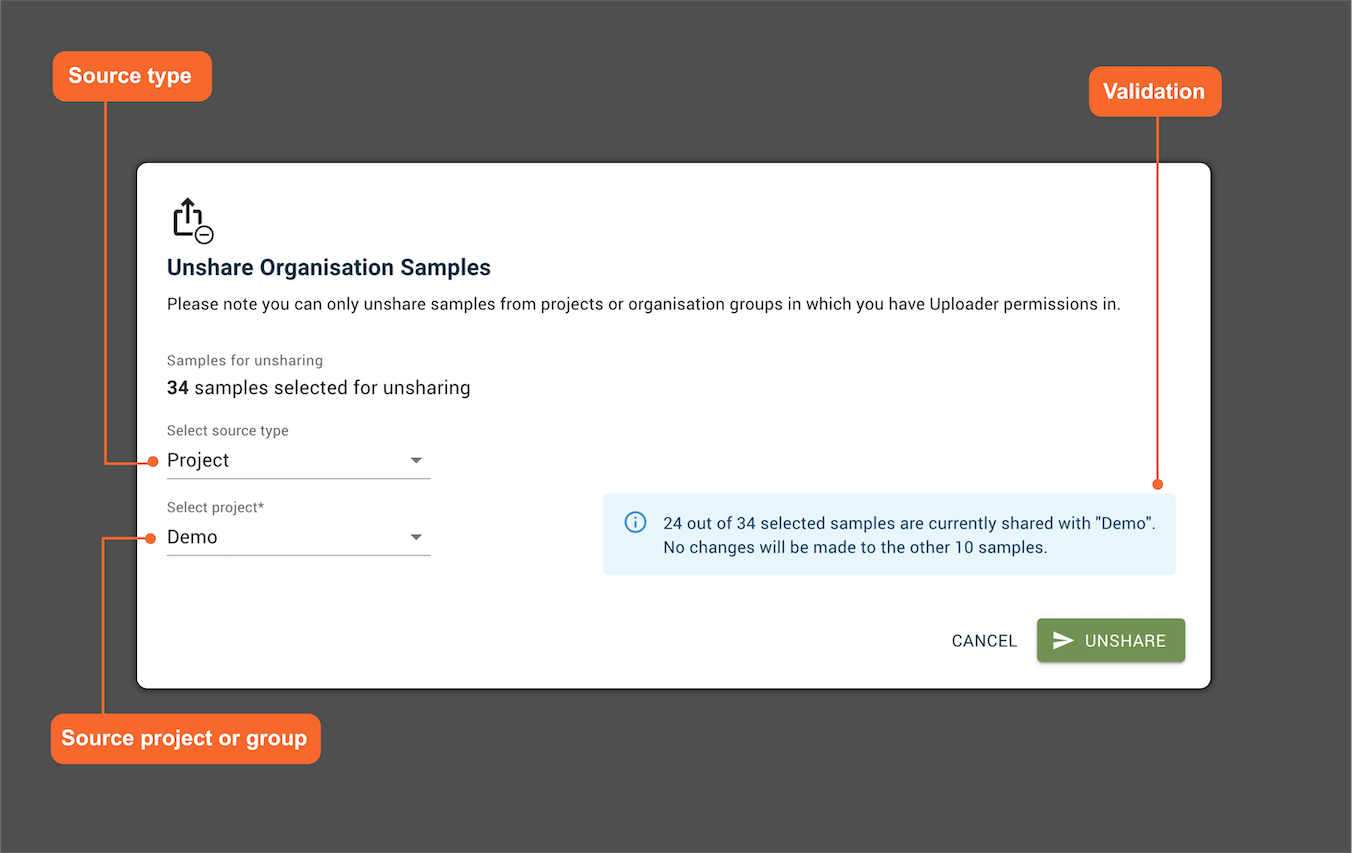Click the Source project or group callout
Viewport: 1352px width, 853px height.
[185, 738]
